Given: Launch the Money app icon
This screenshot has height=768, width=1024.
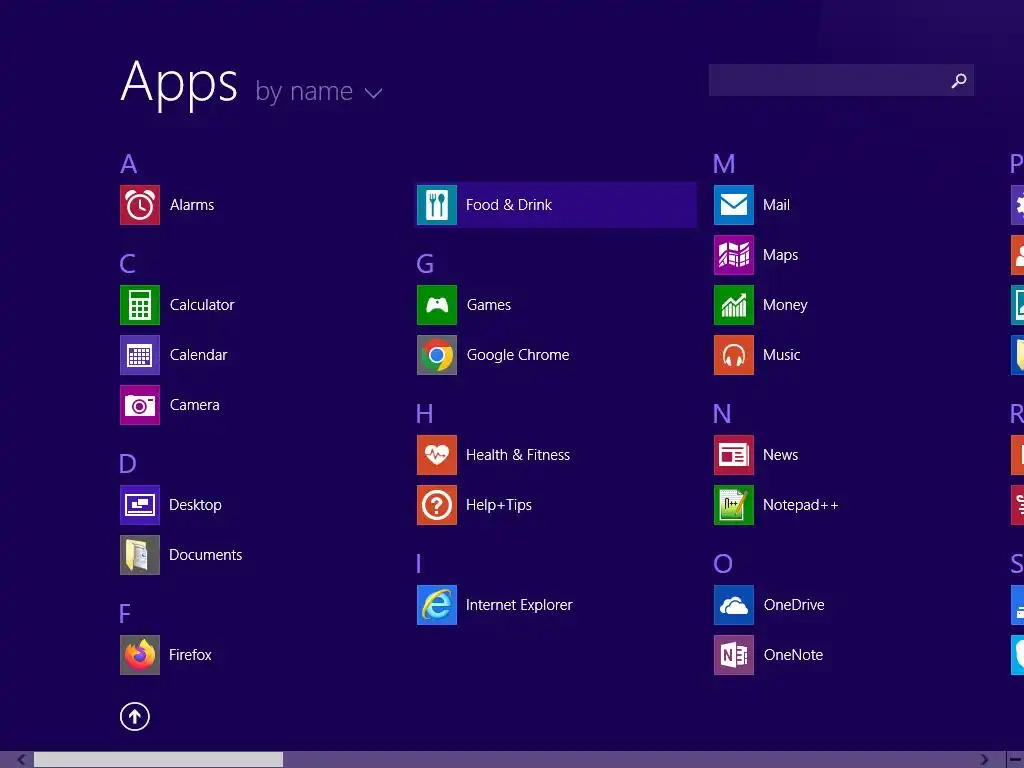Looking at the screenshot, I should (734, 305).
